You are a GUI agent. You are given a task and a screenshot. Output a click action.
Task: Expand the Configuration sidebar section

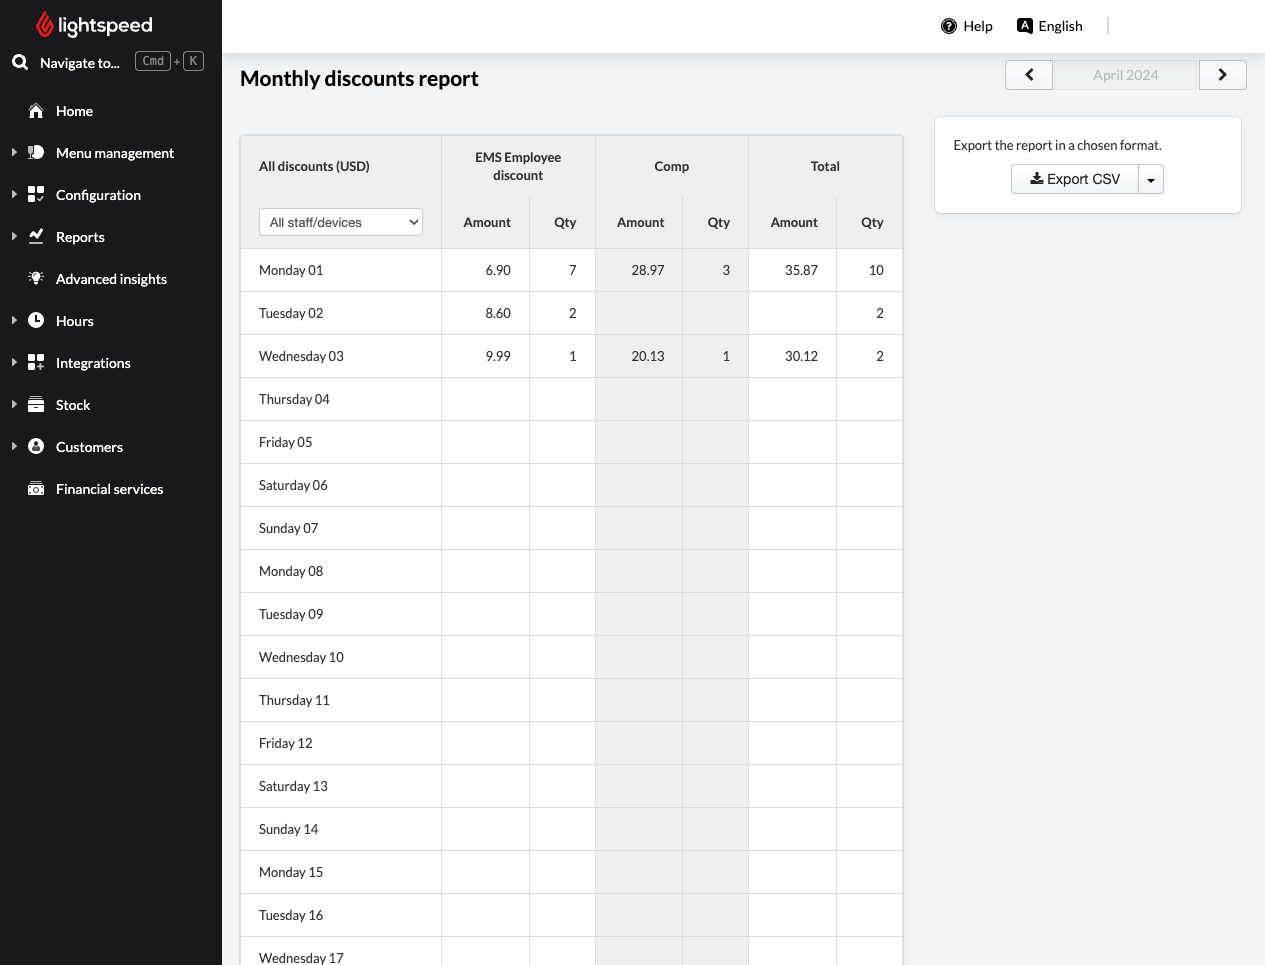(14, 194)
